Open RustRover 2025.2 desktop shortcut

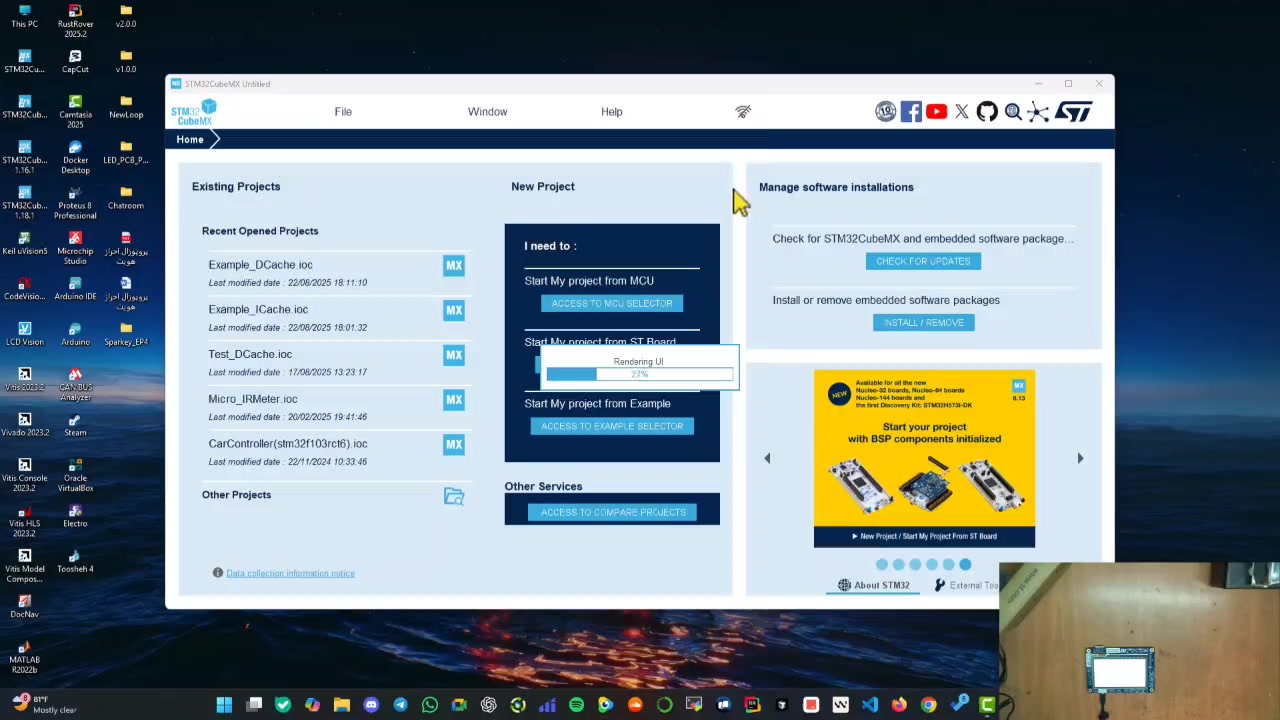[x=75, y=21]
